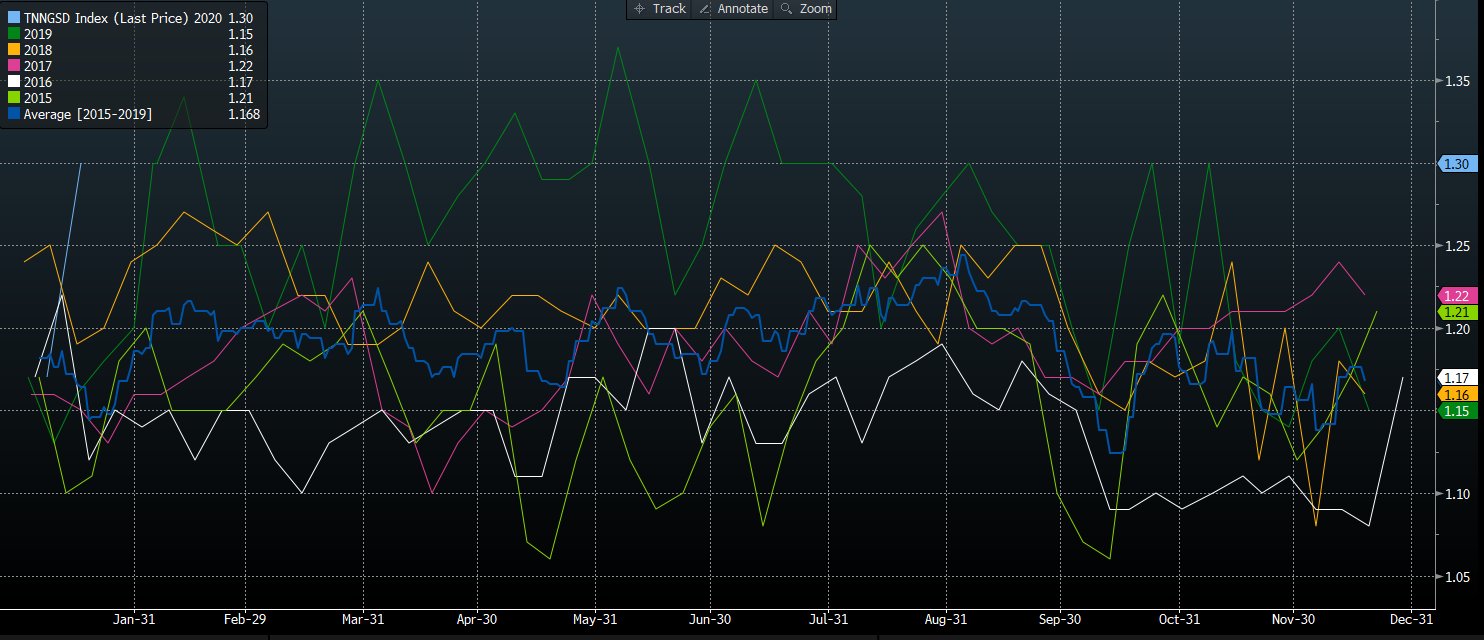Viewport: 1484px width, 640px height.
Task: Click the dark green 2019 legend swatch
Action: [x=12, y=34]
